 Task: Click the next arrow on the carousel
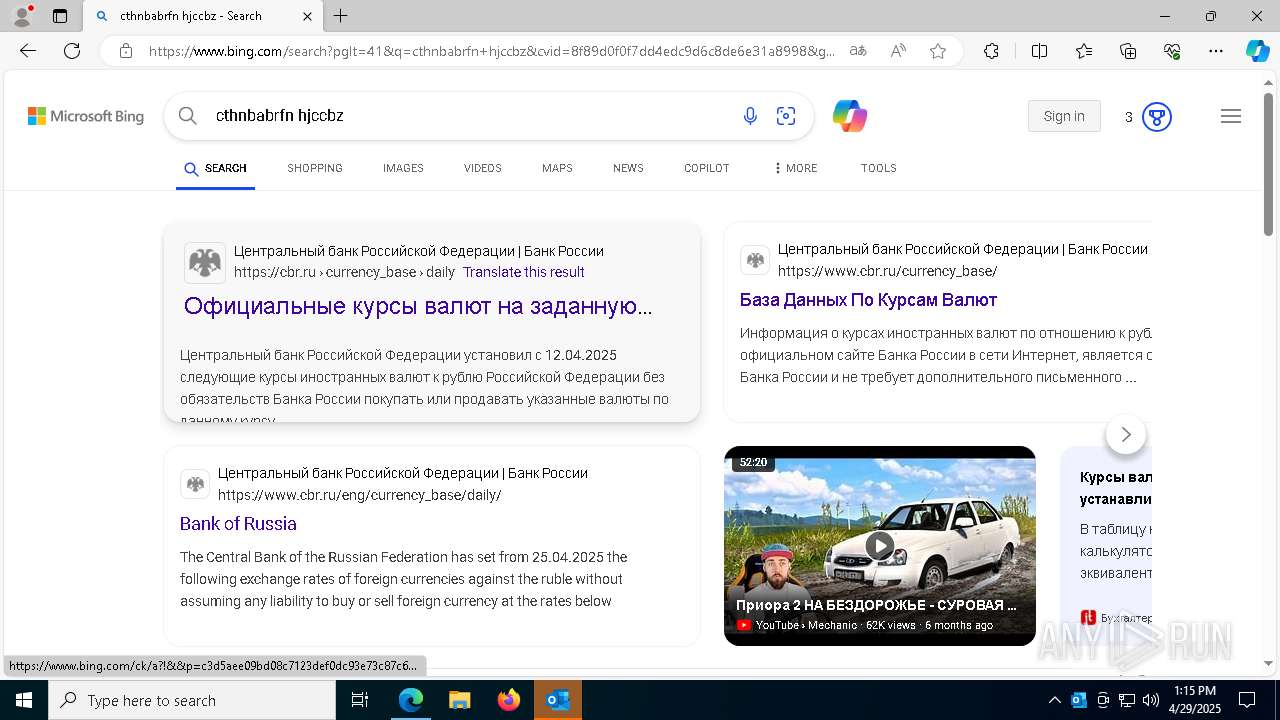tap(1126, 434)
